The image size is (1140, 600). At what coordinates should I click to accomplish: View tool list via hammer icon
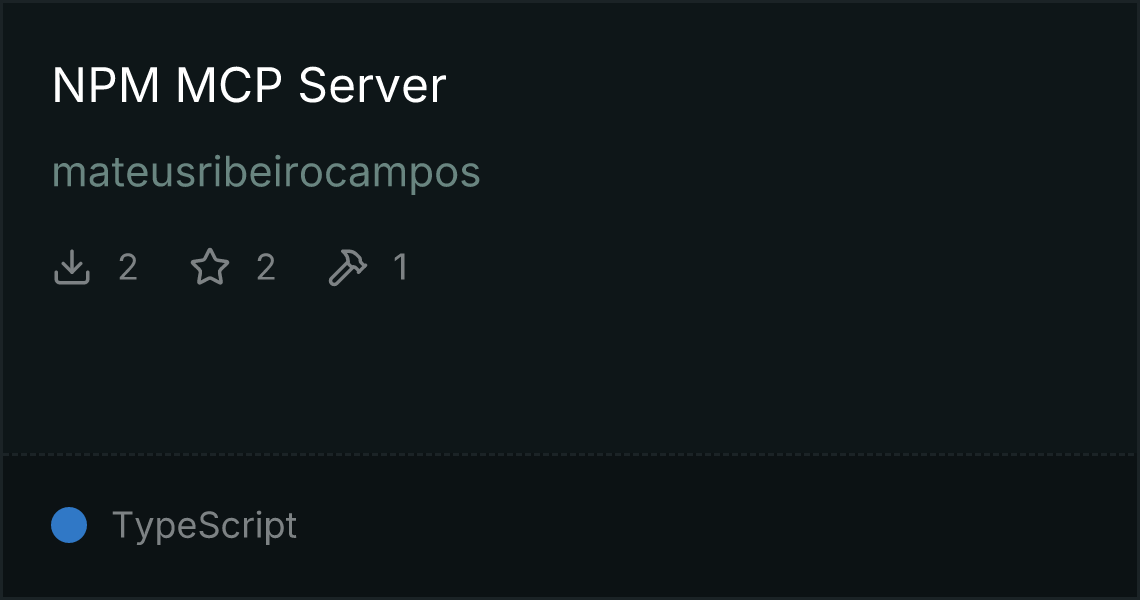coord(348,267)
